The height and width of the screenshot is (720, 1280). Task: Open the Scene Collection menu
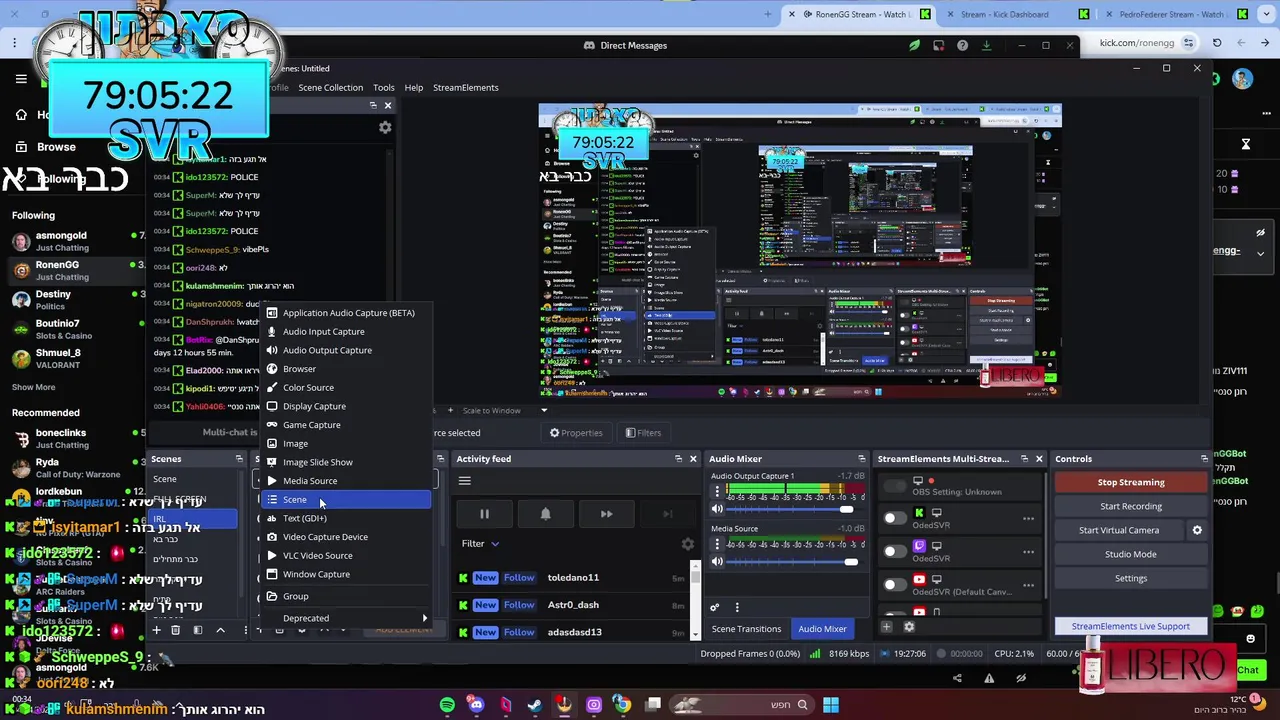330,87
